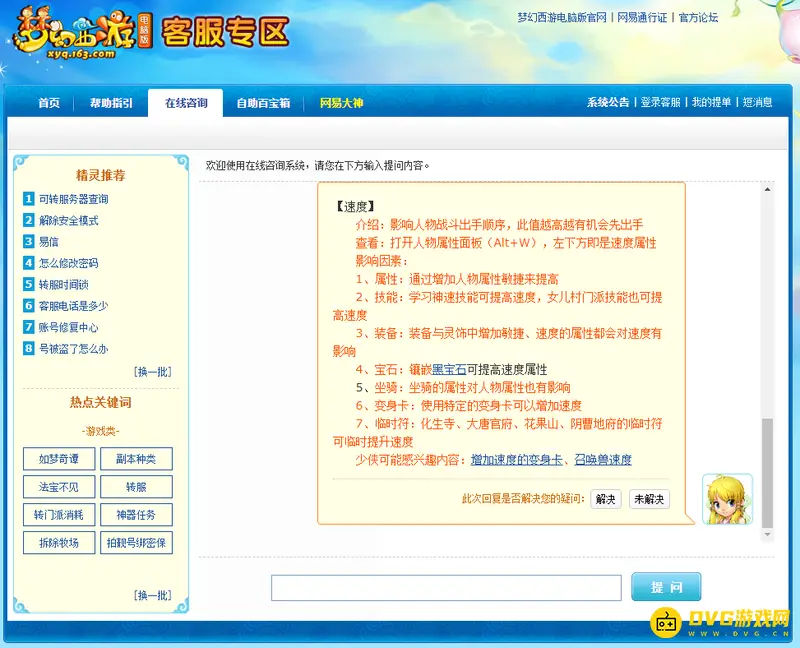Open 网易通行证 link
This screenshot has height=648, width=800.
[642, 18]
